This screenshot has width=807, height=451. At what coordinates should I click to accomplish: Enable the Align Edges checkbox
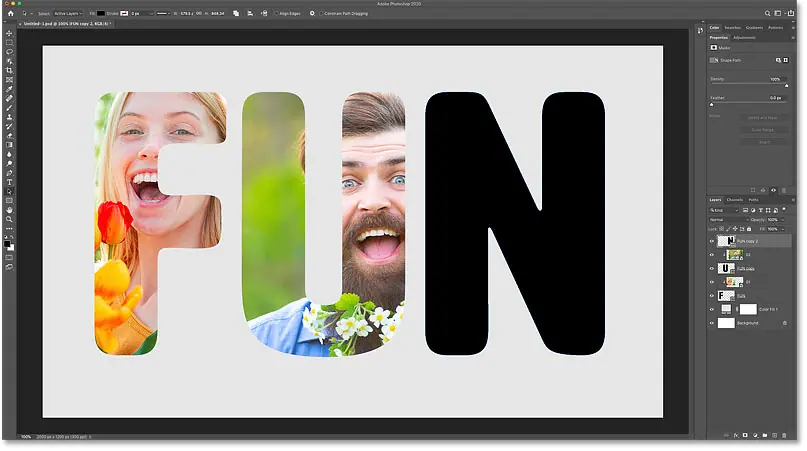(x=276, y=13)
